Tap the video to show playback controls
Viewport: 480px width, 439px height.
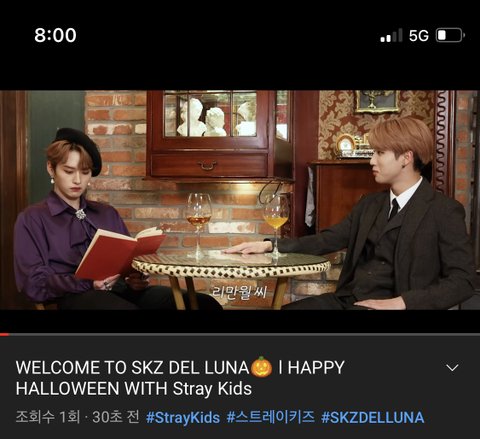pyautogui.click(x=240, y=200)
